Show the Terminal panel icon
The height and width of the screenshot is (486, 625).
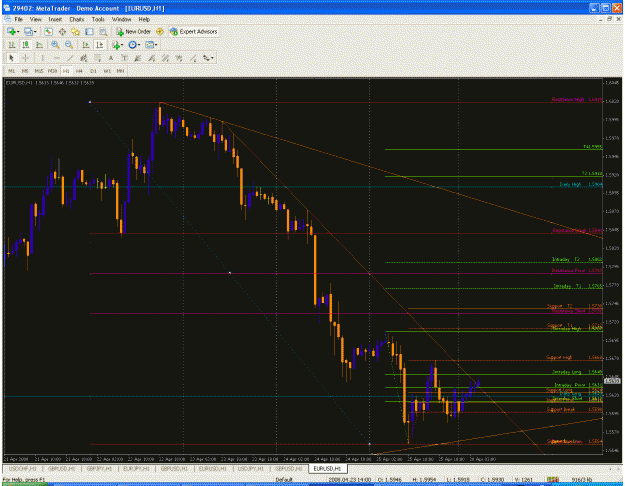pyautogui.click(x=89, y=31)
